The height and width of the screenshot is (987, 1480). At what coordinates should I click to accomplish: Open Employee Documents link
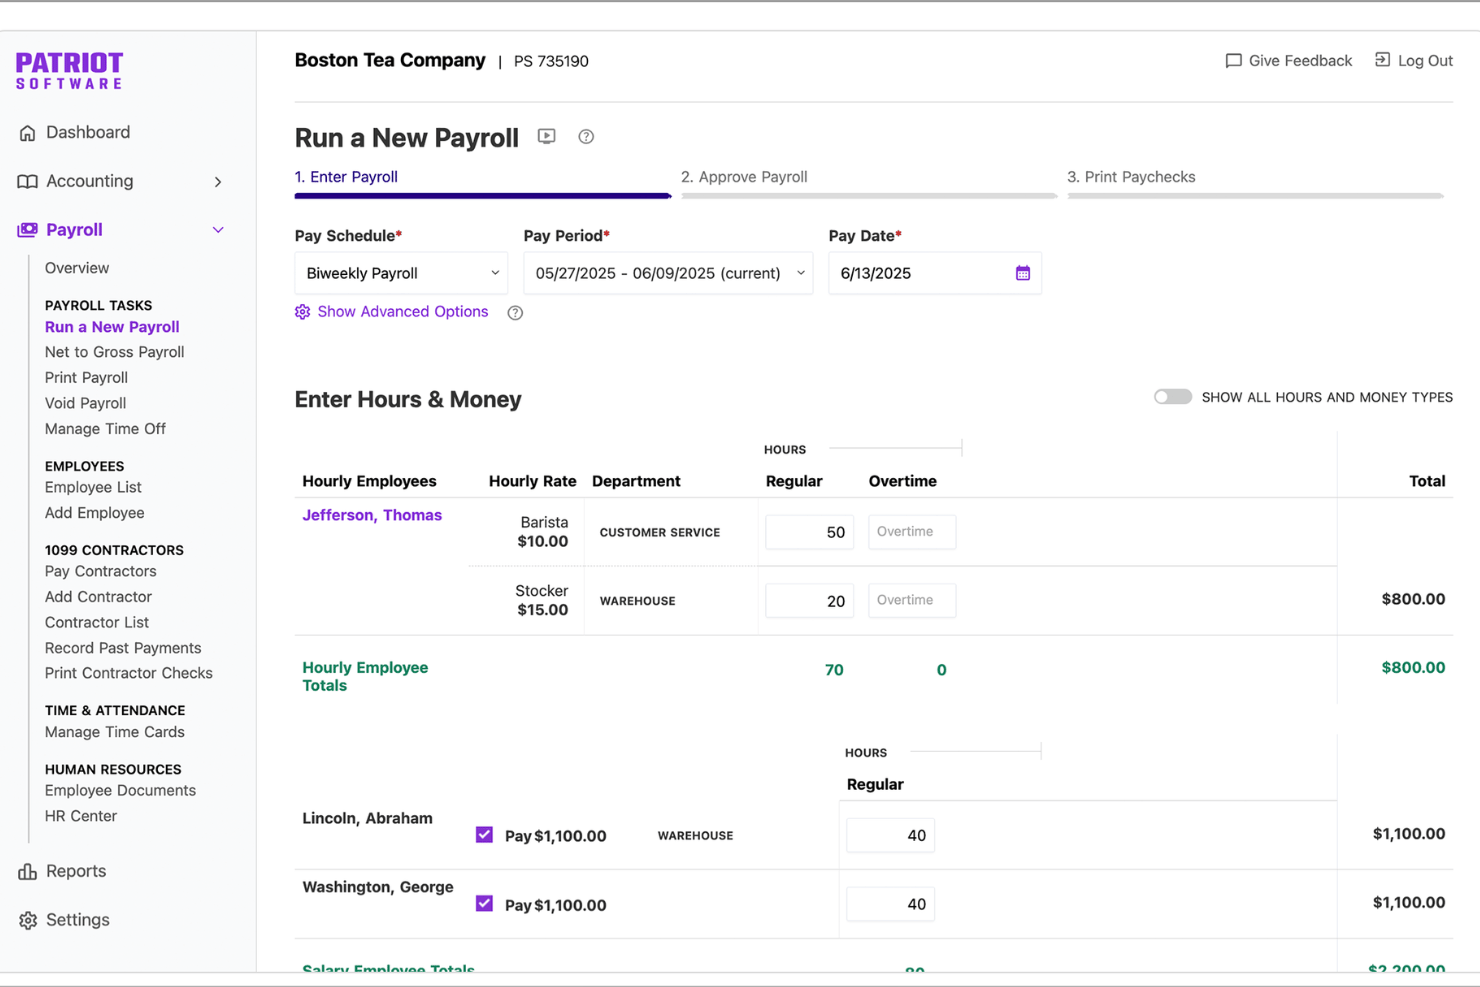click(120, 790)
